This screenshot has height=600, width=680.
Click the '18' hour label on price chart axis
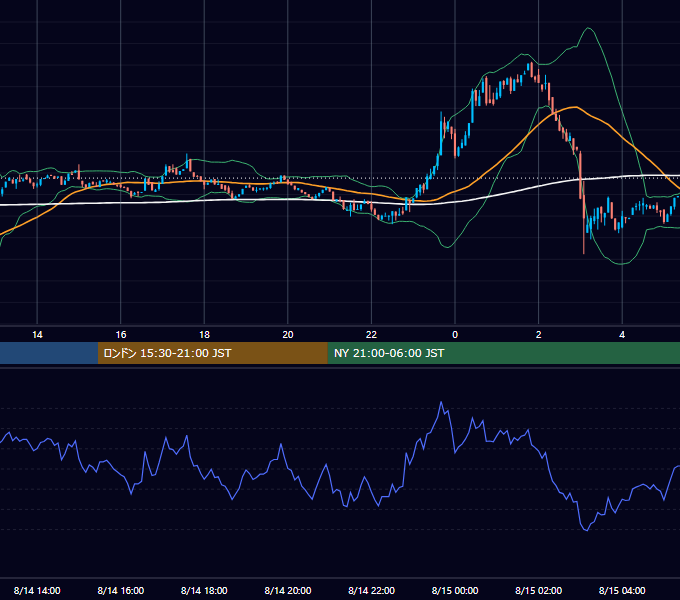pos(204,335)
